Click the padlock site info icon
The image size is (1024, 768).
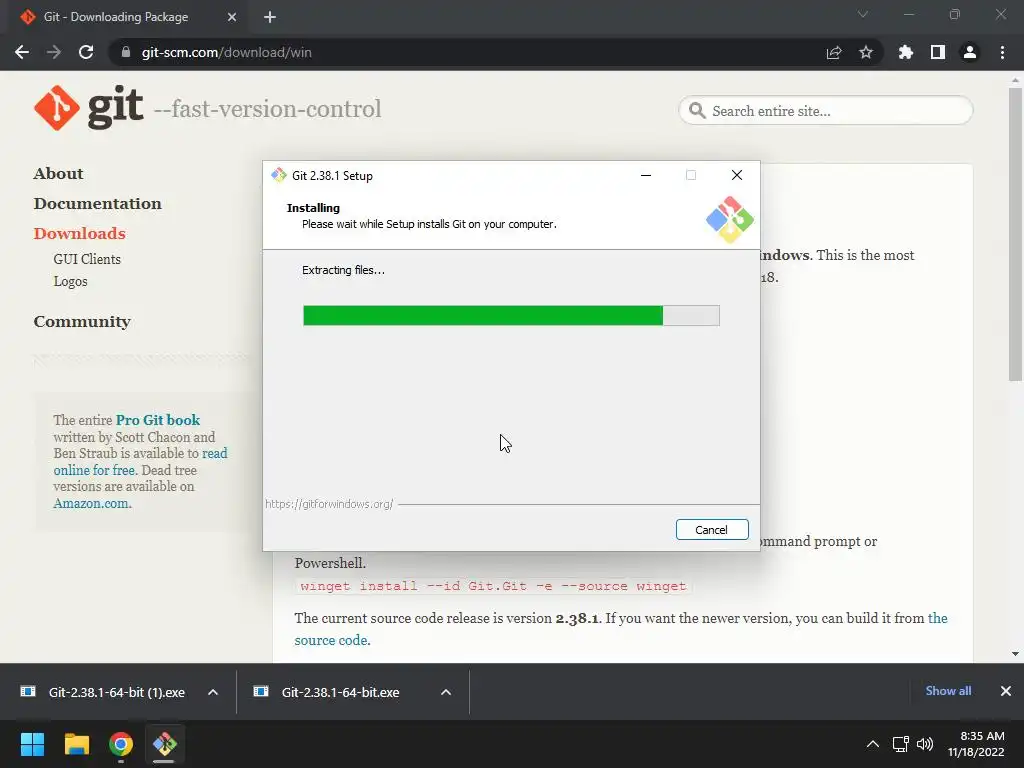[x=126, y=52]
